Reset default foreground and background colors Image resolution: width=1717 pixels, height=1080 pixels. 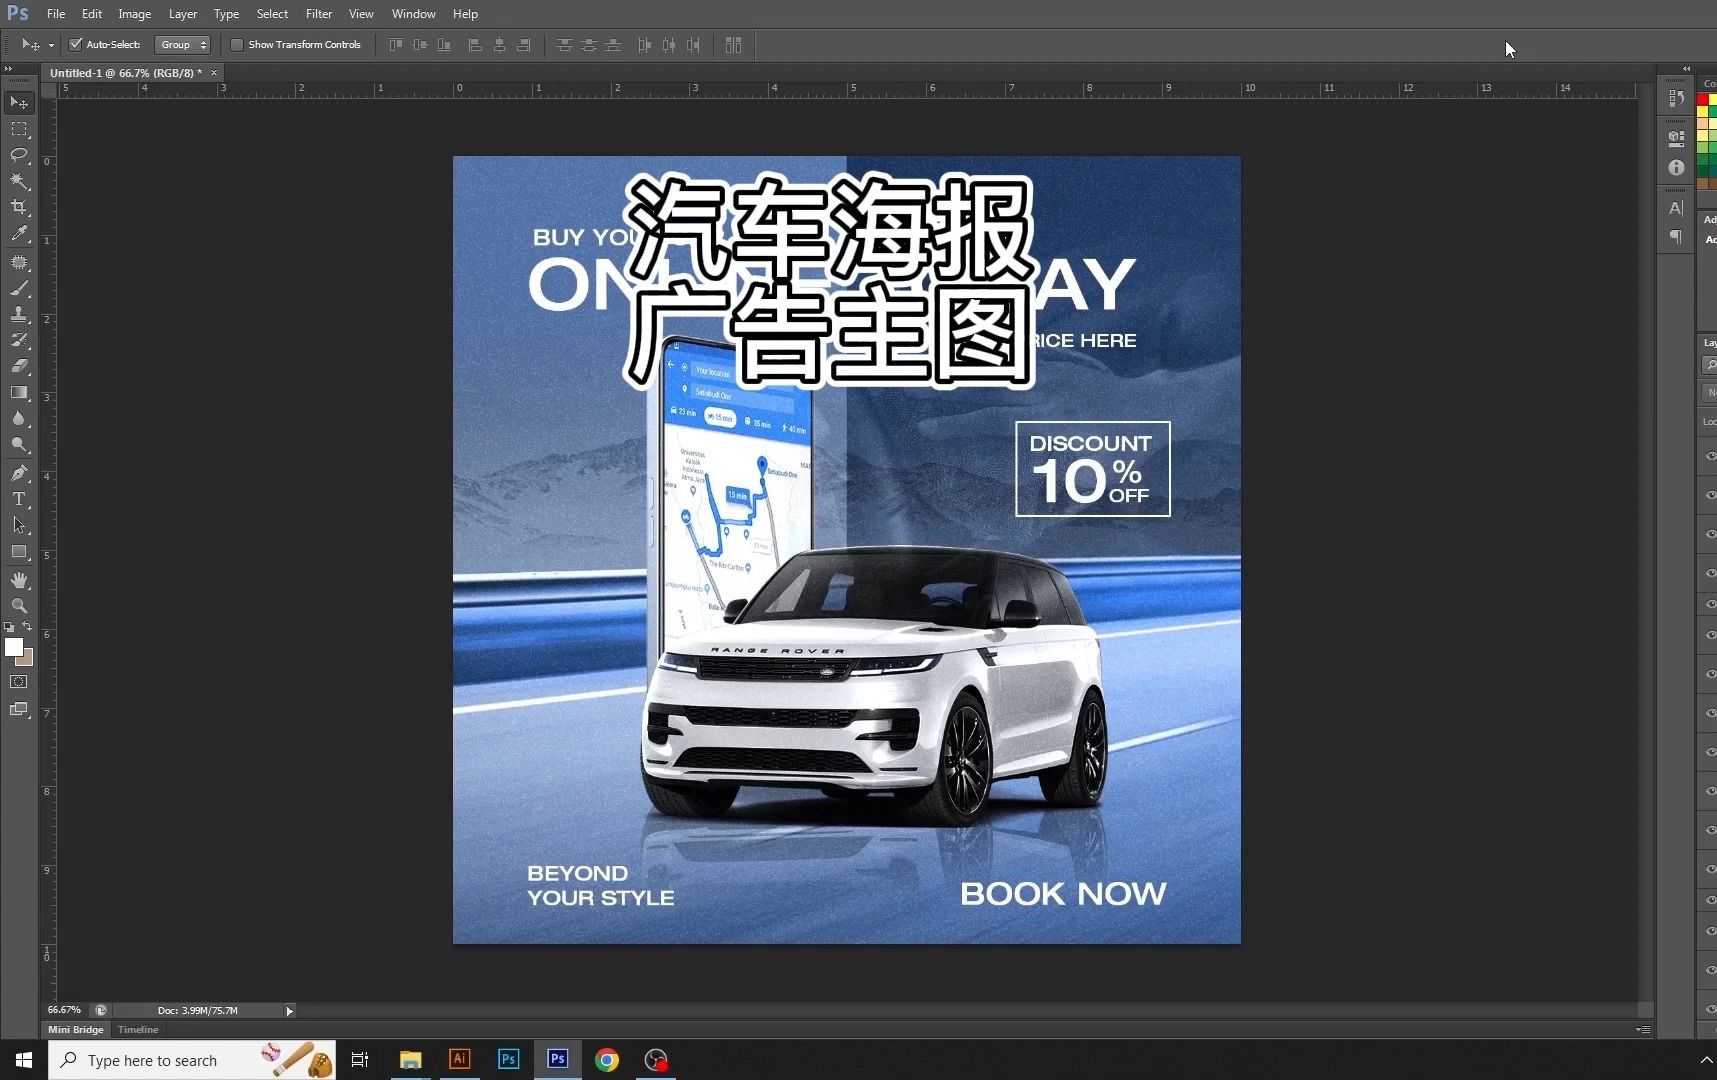(x=9, y=627)
